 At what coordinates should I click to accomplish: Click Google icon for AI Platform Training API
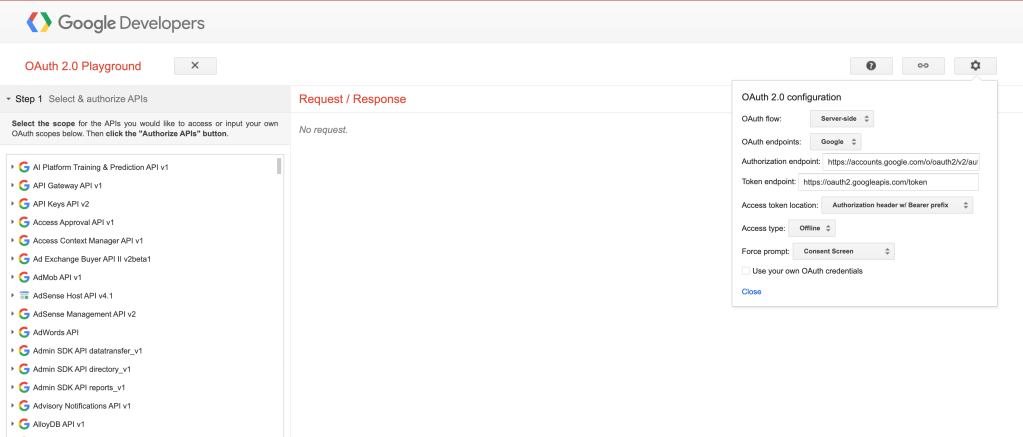(24, 167)
